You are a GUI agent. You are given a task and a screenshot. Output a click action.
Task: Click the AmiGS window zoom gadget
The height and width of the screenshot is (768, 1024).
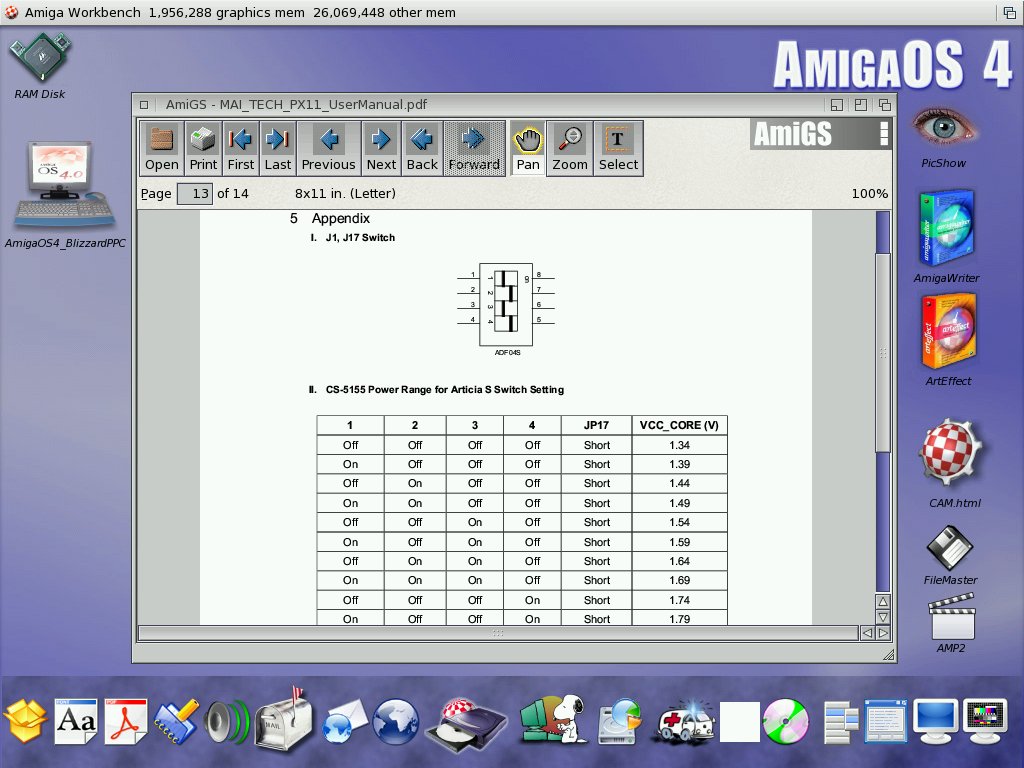click(861, 104)
